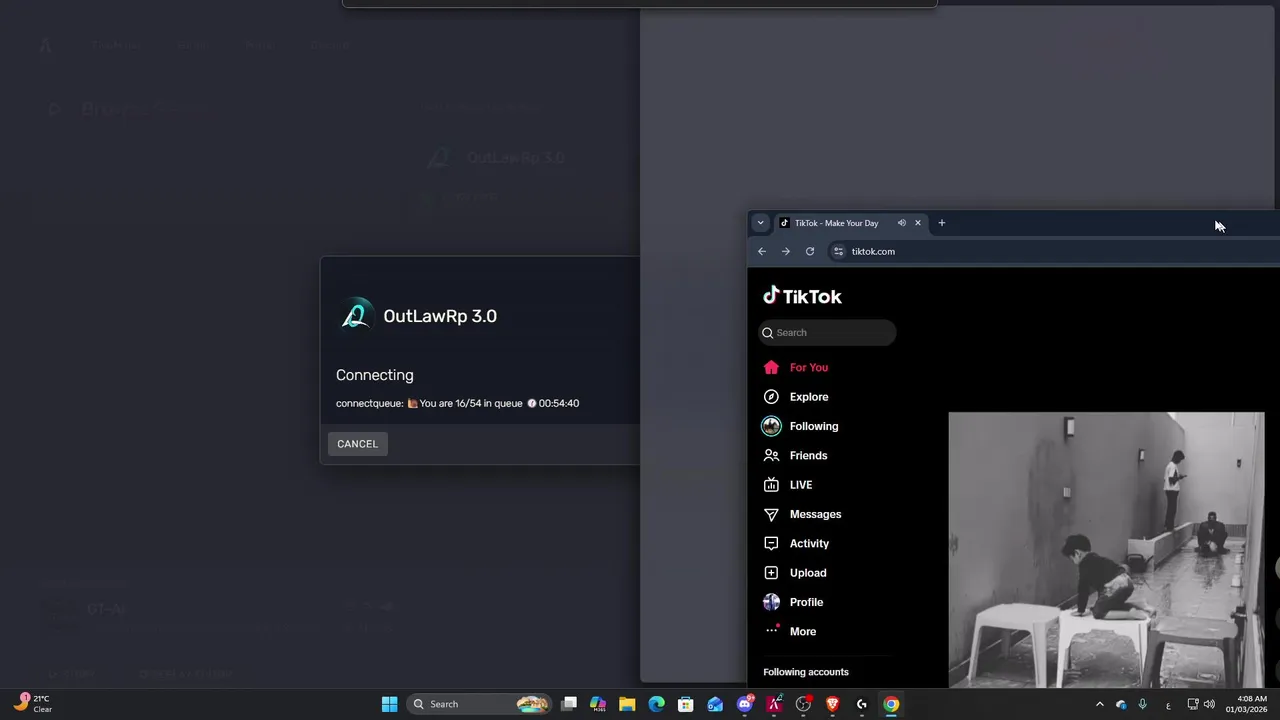Go back in the browser
The image size is (1280, 720).
[762, 251]
